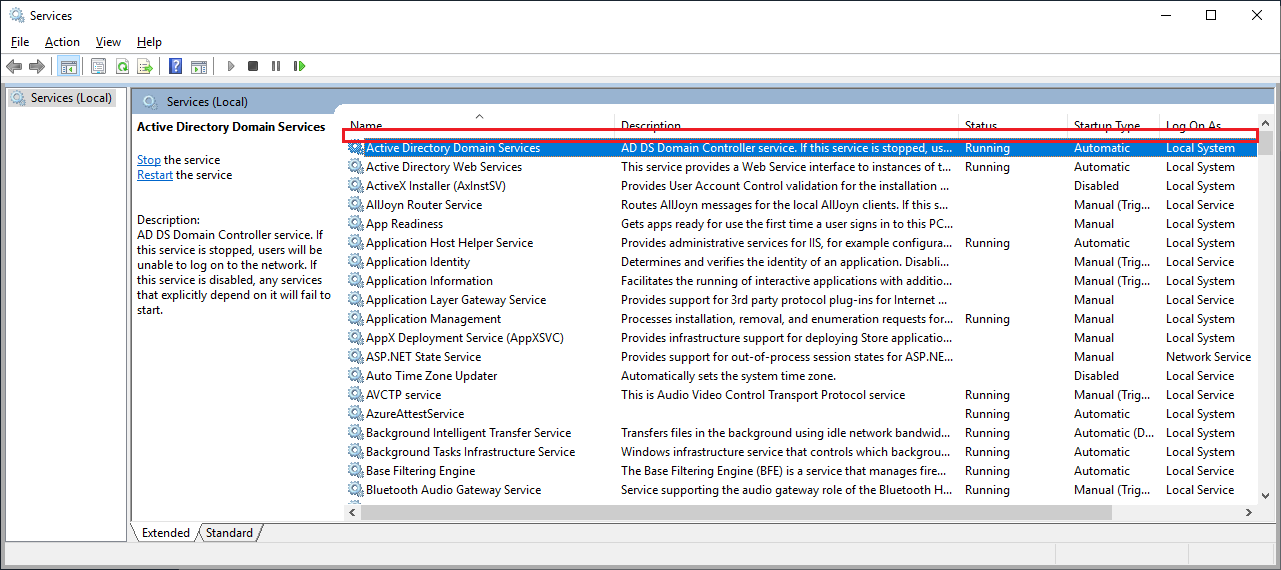
Task: Click the Restart Service toolbar icon
Action: 299,66
